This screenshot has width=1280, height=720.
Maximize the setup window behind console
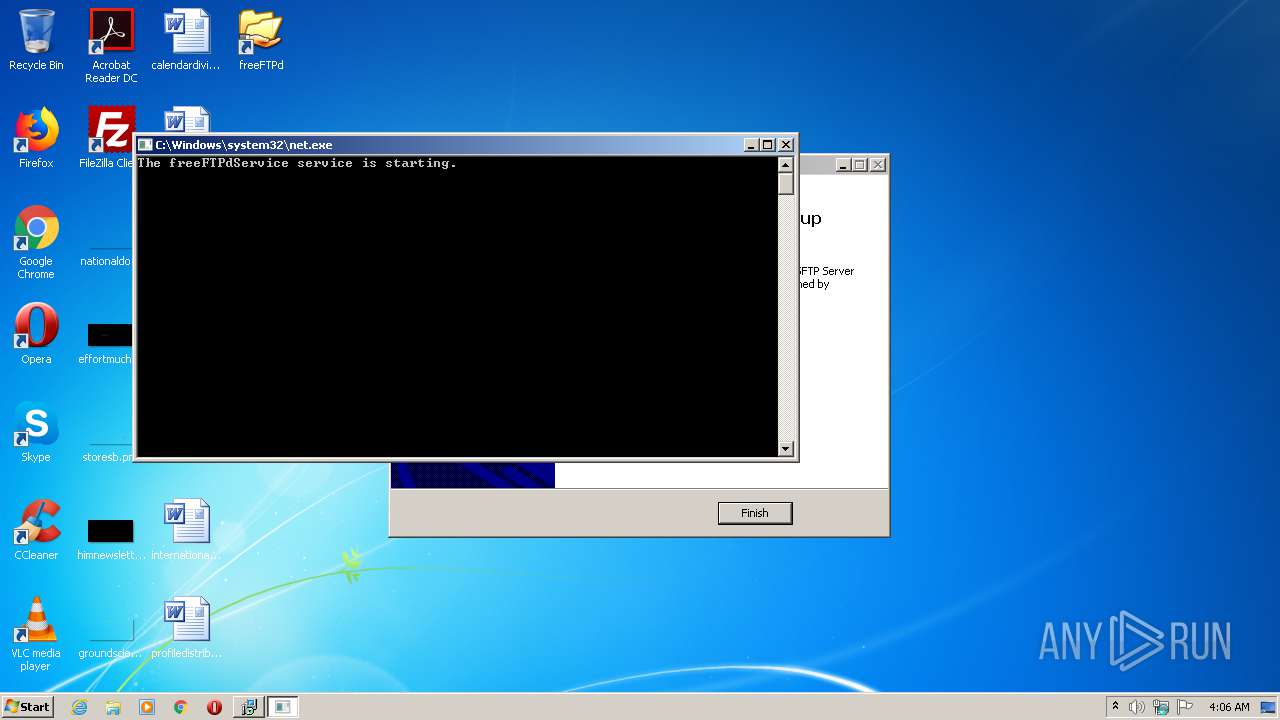(860, 165)
